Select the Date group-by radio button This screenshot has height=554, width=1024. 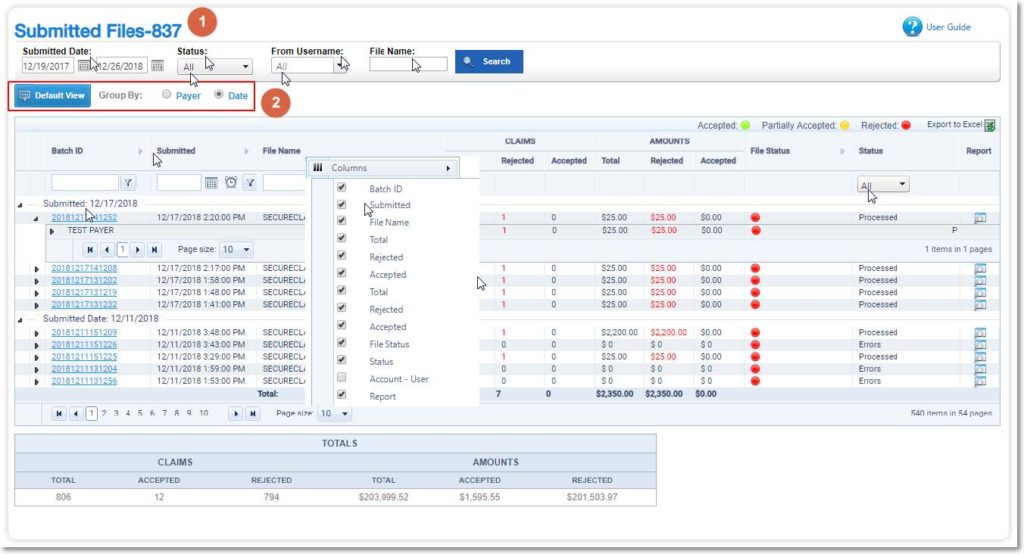219,96
